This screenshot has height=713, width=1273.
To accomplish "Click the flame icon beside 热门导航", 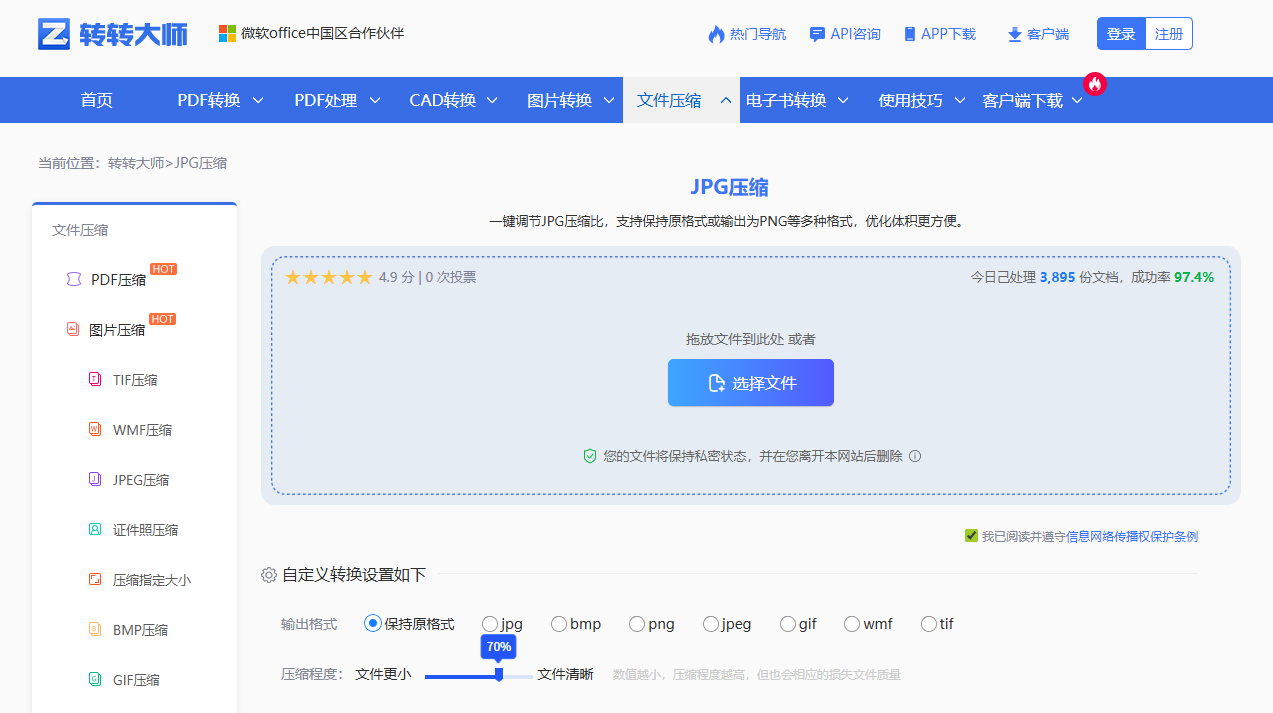I will (716, 34).
